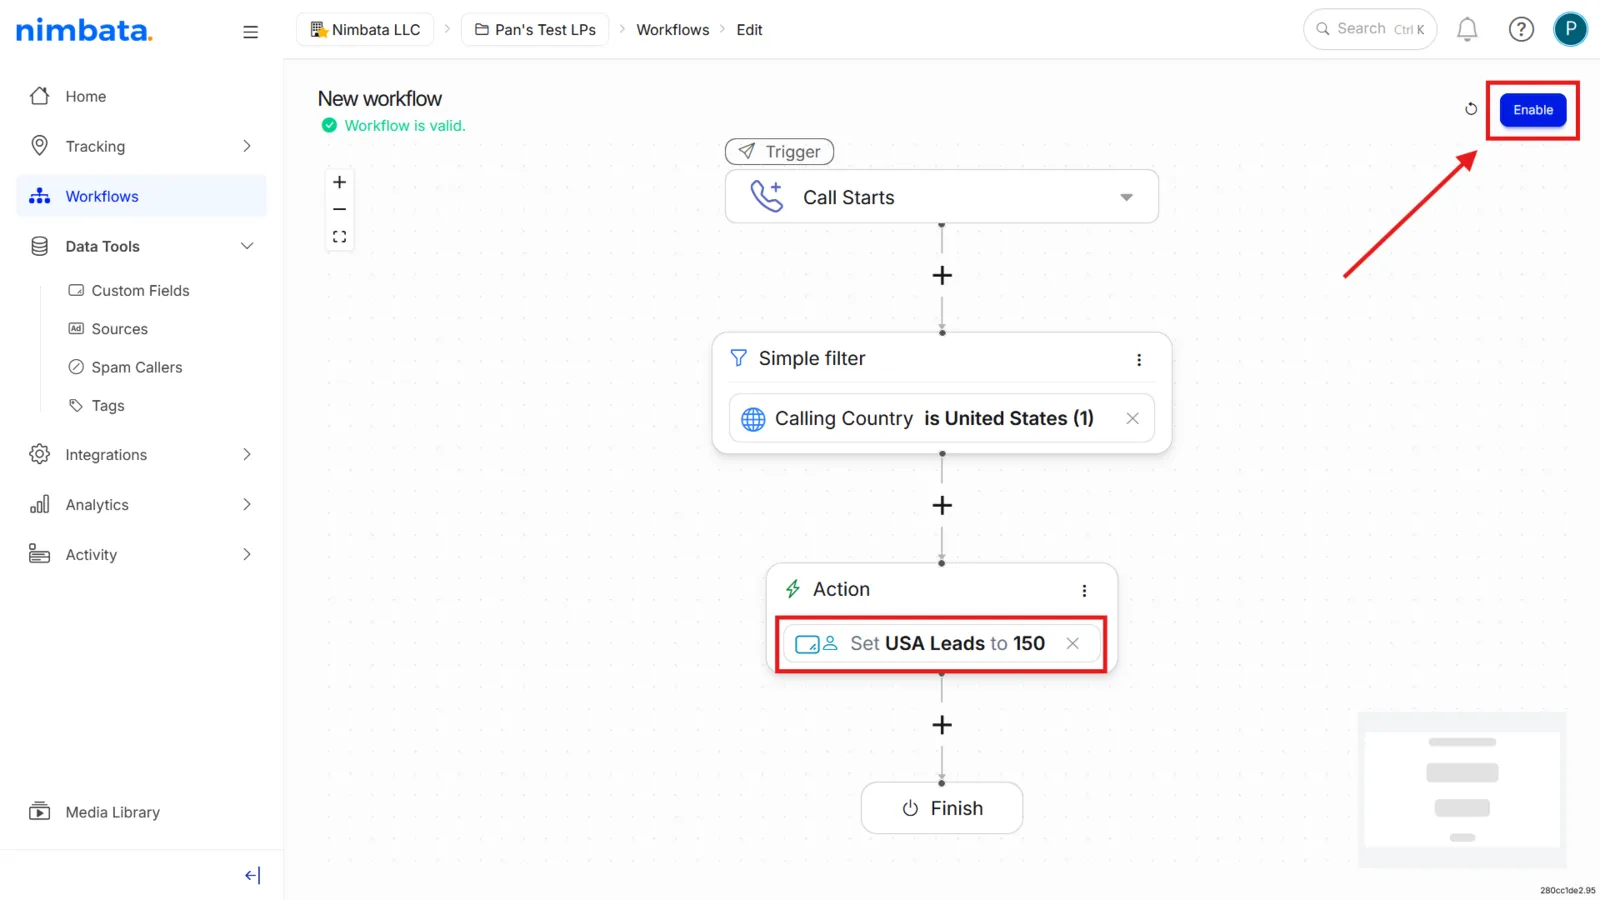Open the help question mark icon
Image resolution: width=1600 pixels, height=900 pixels.
point(1521,30)
